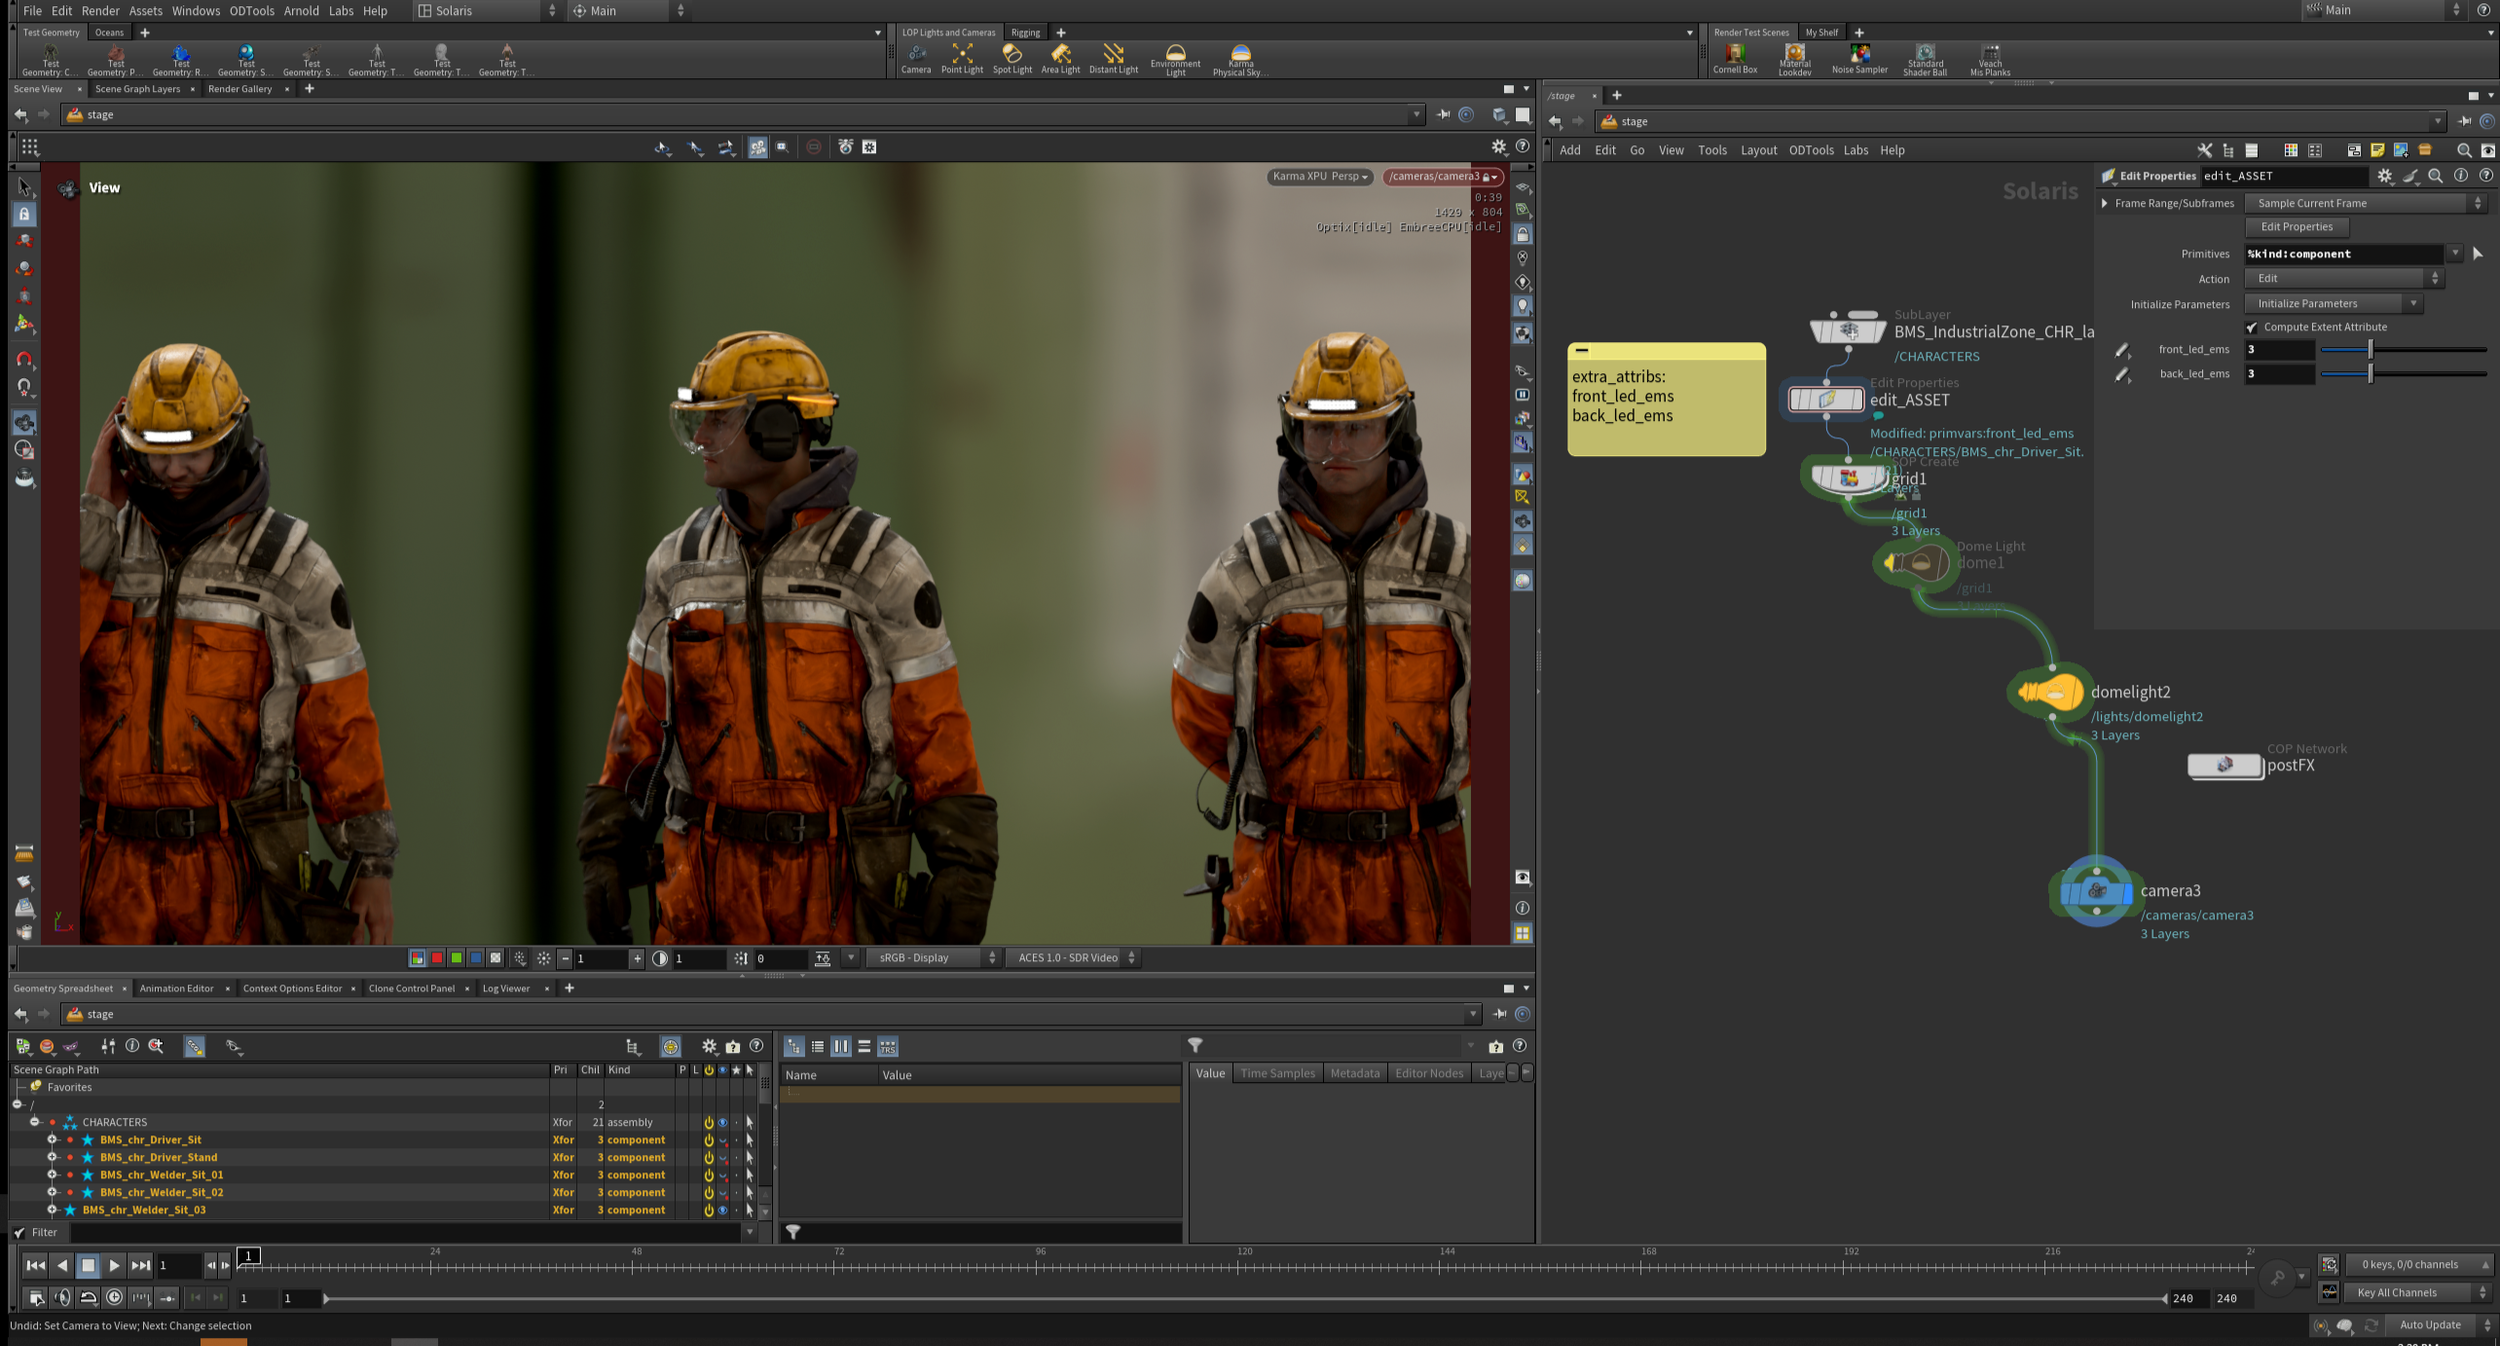Click the Edit Properties button
Screen dimensions: 2500x1346
pyautogui.click(x=2296, y=227)
